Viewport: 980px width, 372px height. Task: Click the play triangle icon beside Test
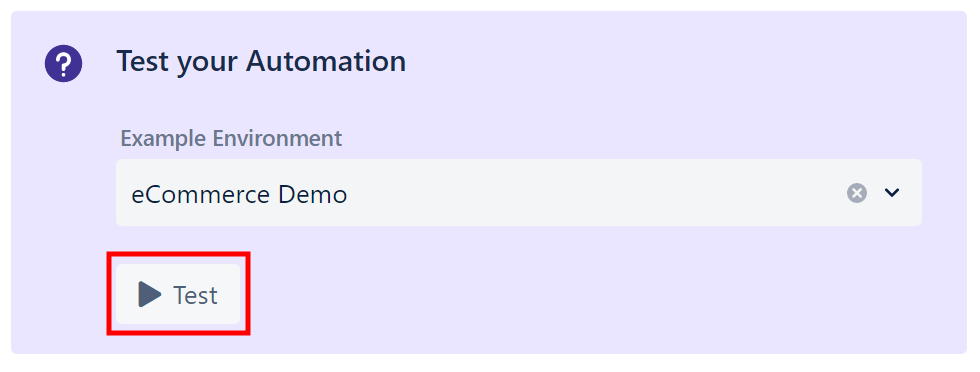point(149,294)
